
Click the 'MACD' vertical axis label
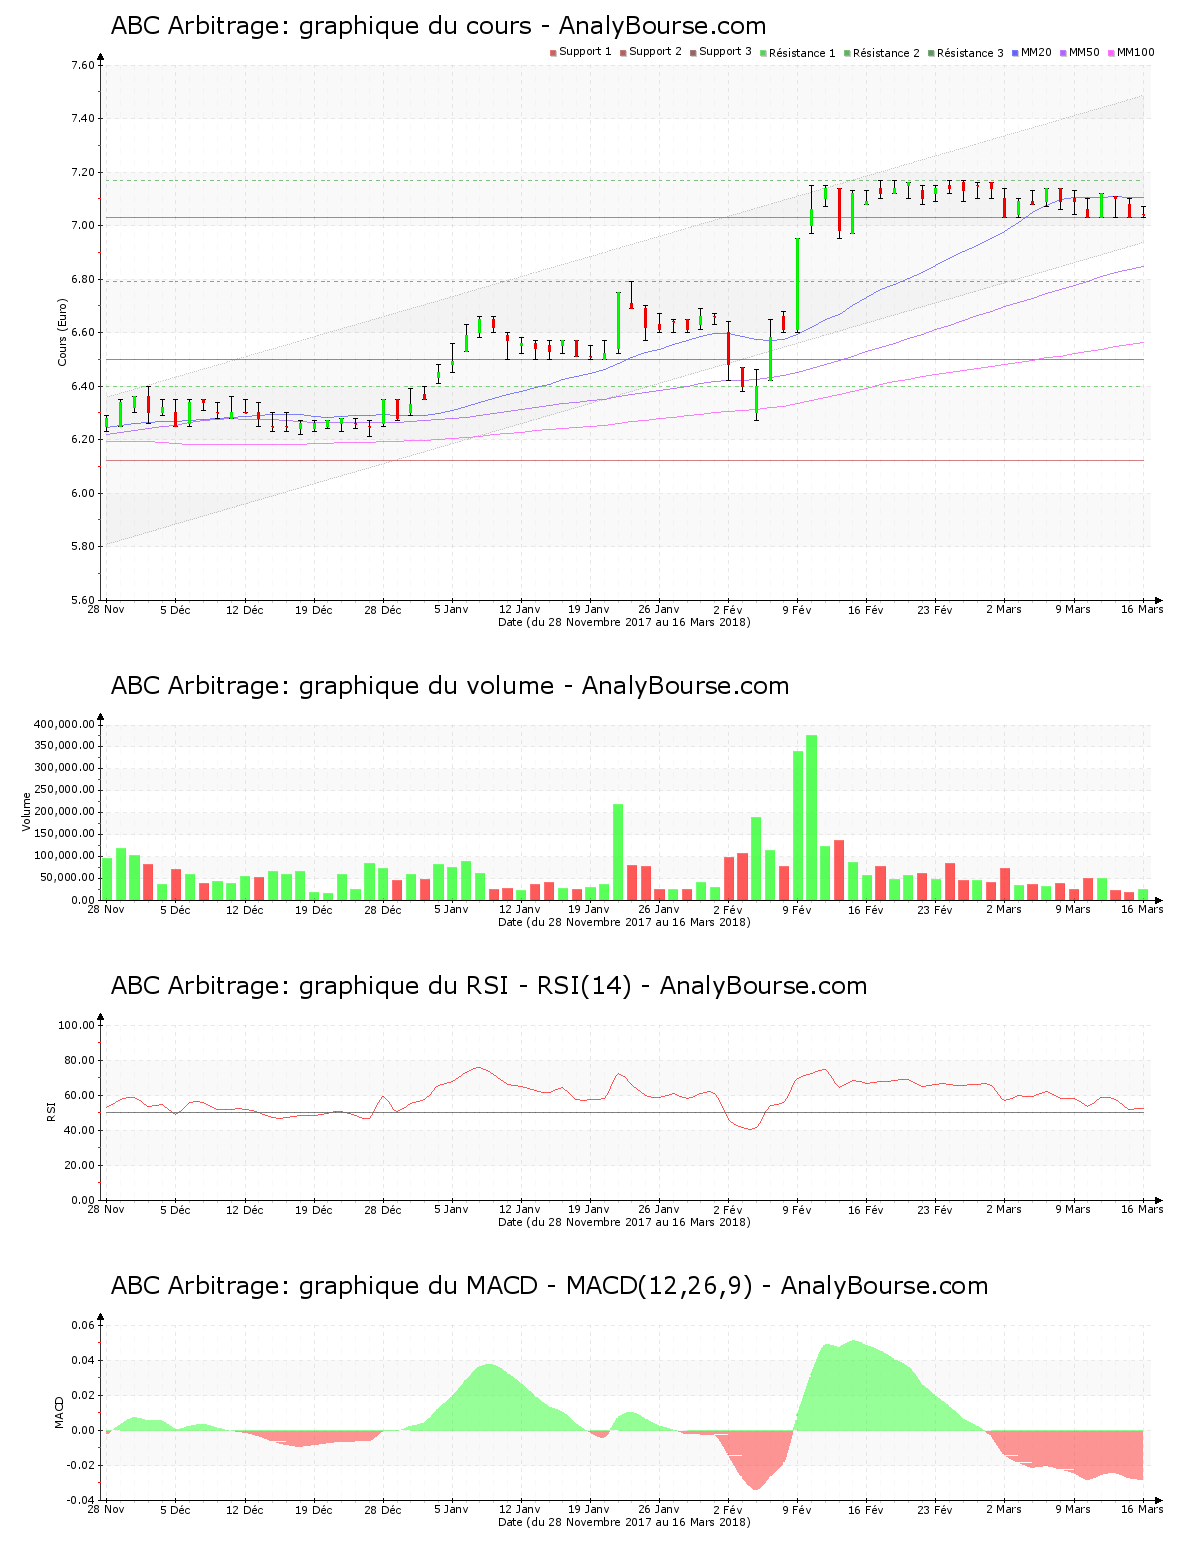[x=59, y=1412]
